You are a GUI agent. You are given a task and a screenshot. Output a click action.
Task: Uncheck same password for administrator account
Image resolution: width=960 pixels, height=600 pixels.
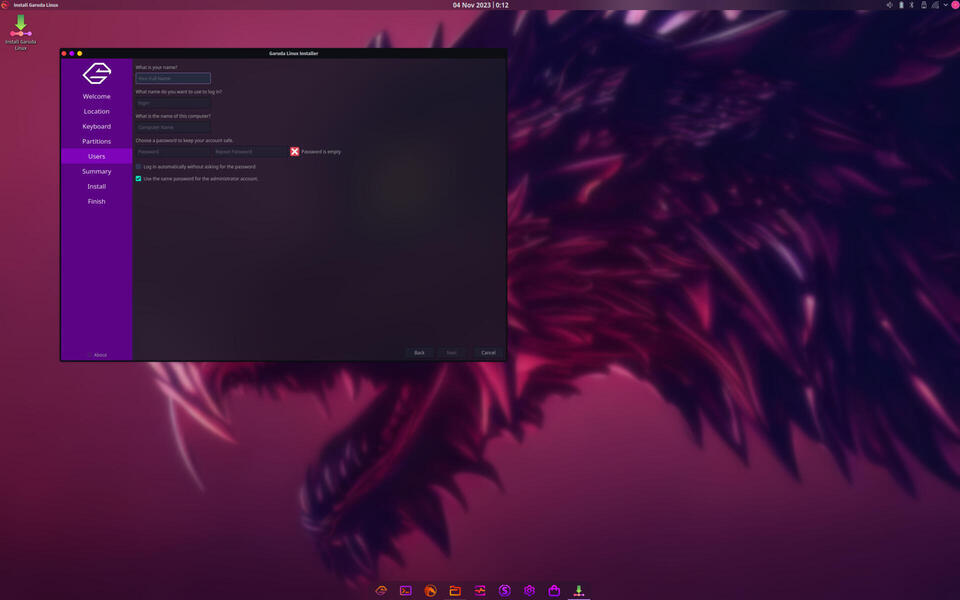[138, 179]
